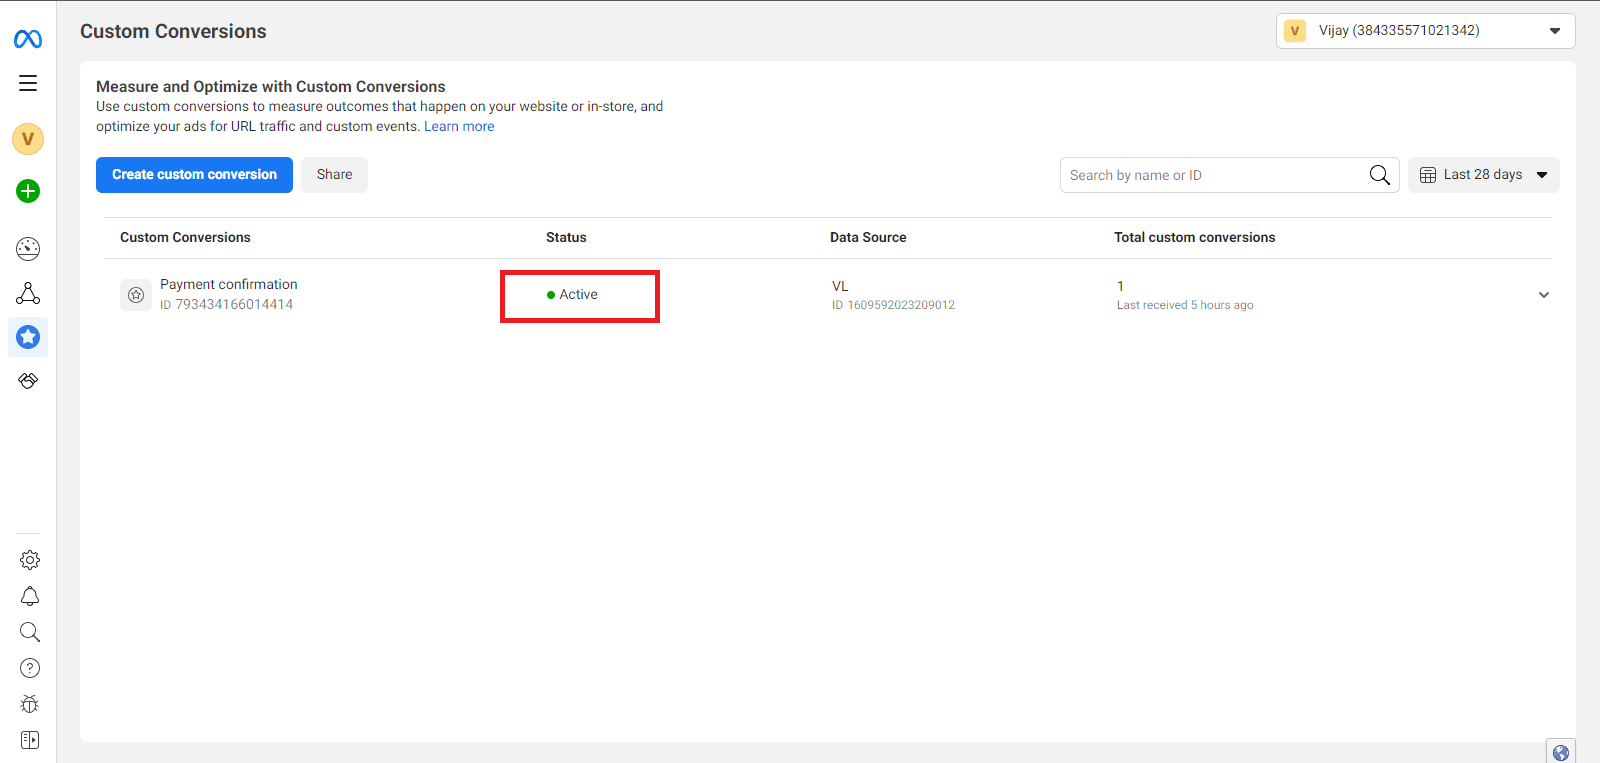The image size is (1600, 763).
Task: Open the Overview gauge icon in sidebar
Action: pyautogui.click(x=28, y=249)
